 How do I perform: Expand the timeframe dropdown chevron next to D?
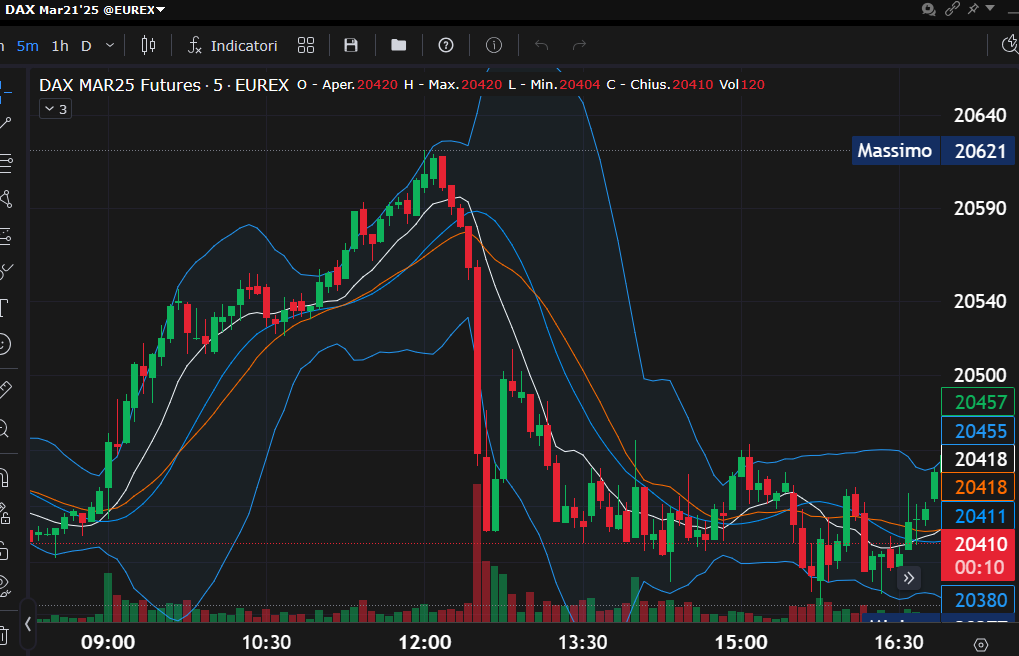[110, 45]
